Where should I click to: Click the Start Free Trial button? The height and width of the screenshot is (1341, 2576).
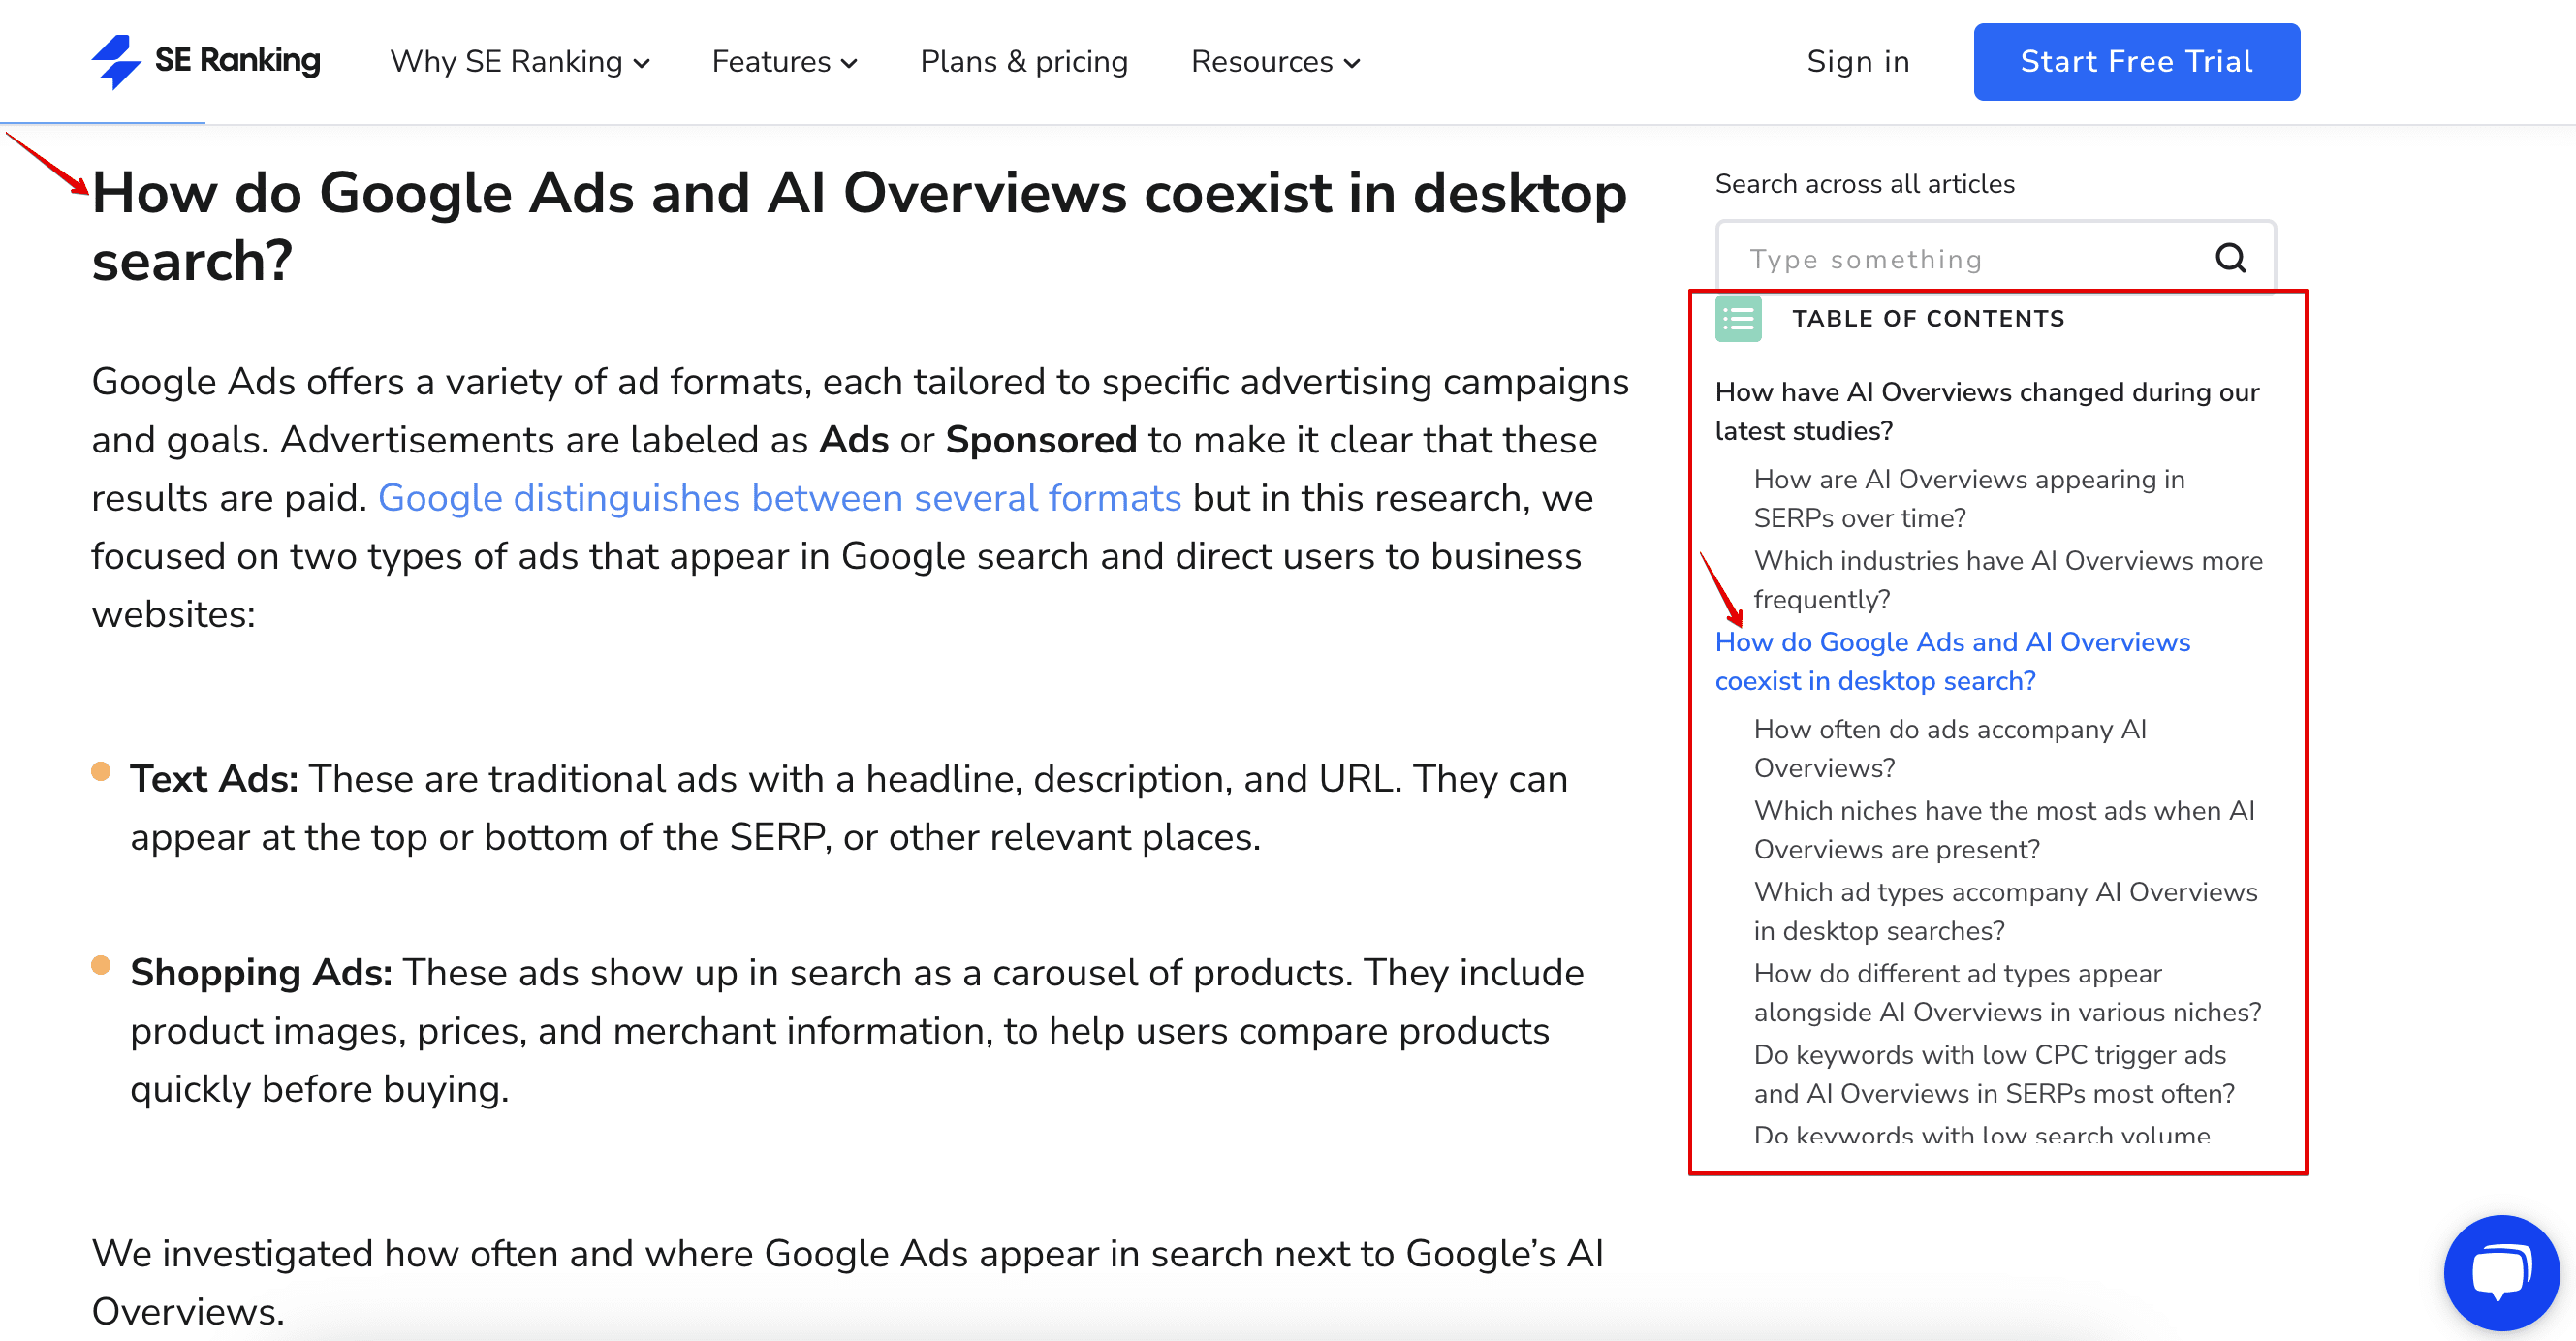click(2136, 61)
